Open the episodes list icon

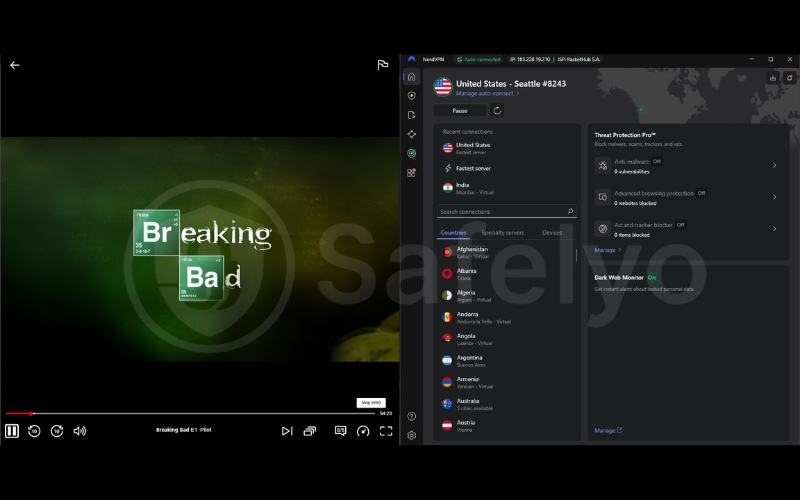[x=310, y=431]
